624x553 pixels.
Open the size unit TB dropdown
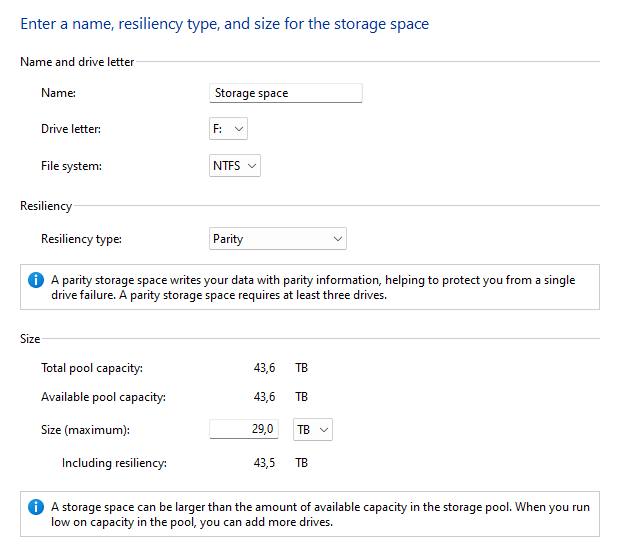coord(313,430)
